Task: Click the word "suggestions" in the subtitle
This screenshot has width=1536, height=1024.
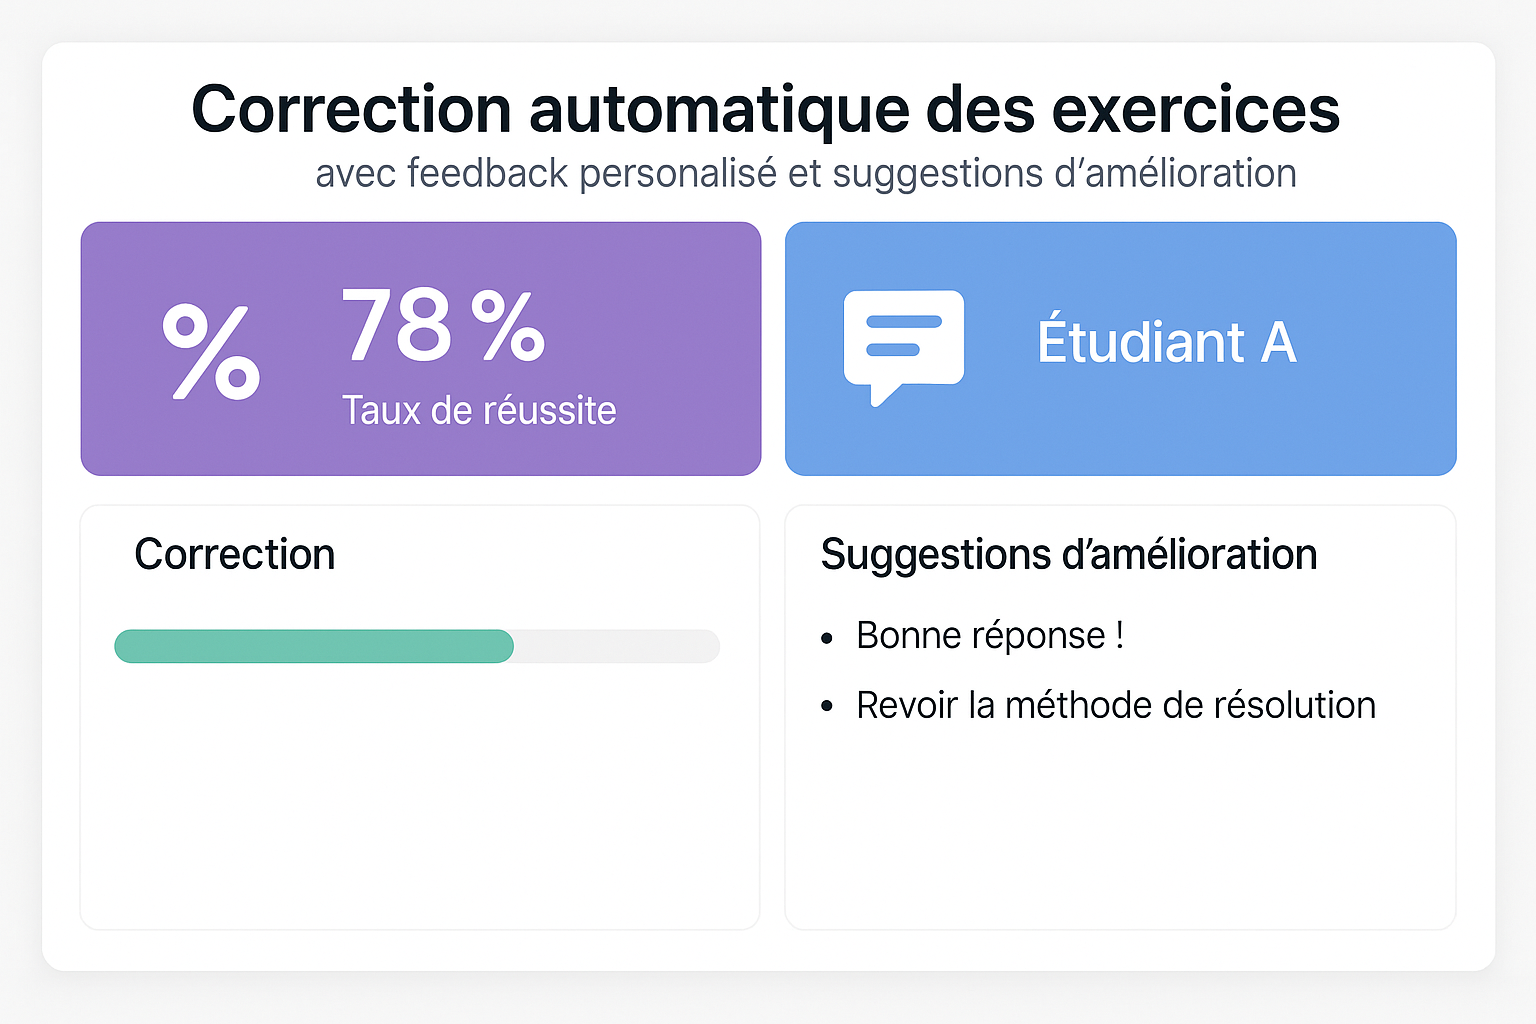Action: [x=937, y=174]
